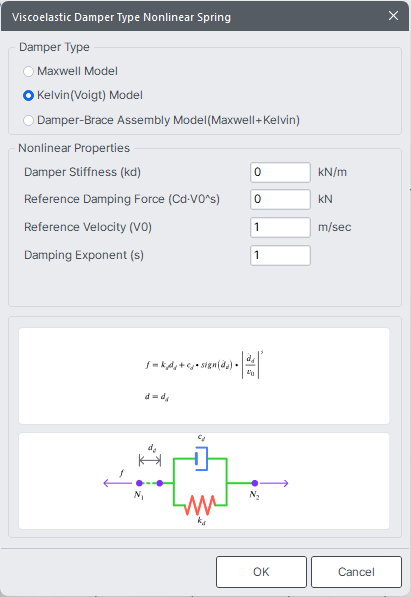The width and height of the screenshot is (411, 597).
Task: Click the Kelvin force equation image
Action: (x=204, y=376)
